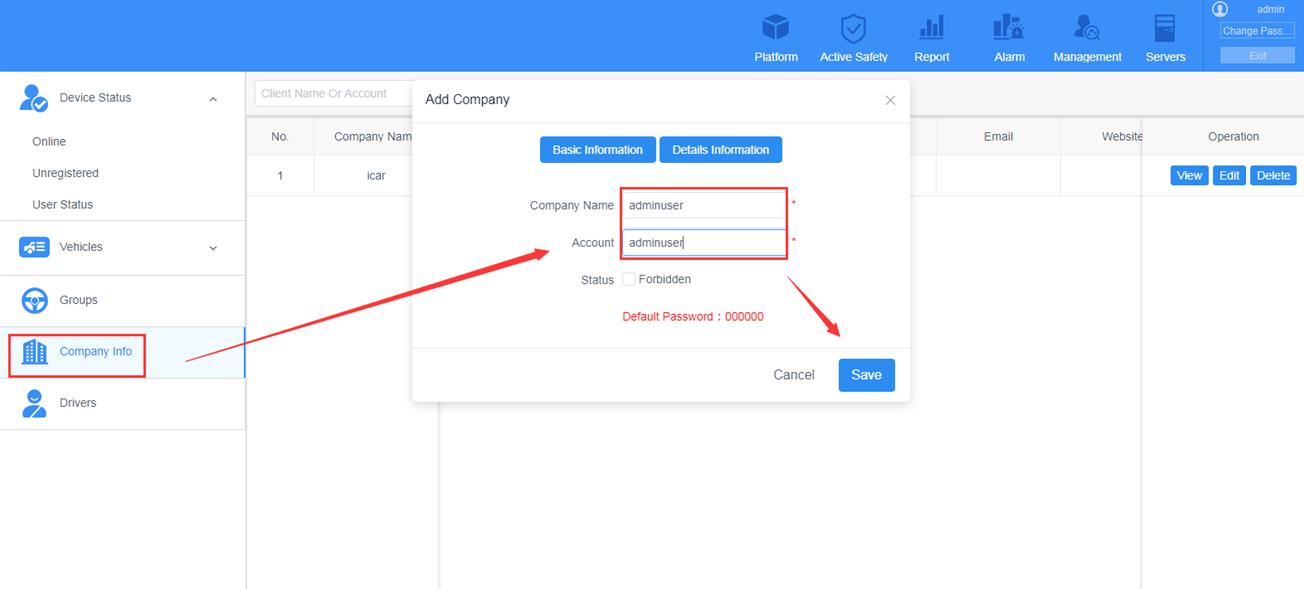Viewport: 1304px width, 589px height.
Task: Click the Company Info building icon
Action: [35, 352]
